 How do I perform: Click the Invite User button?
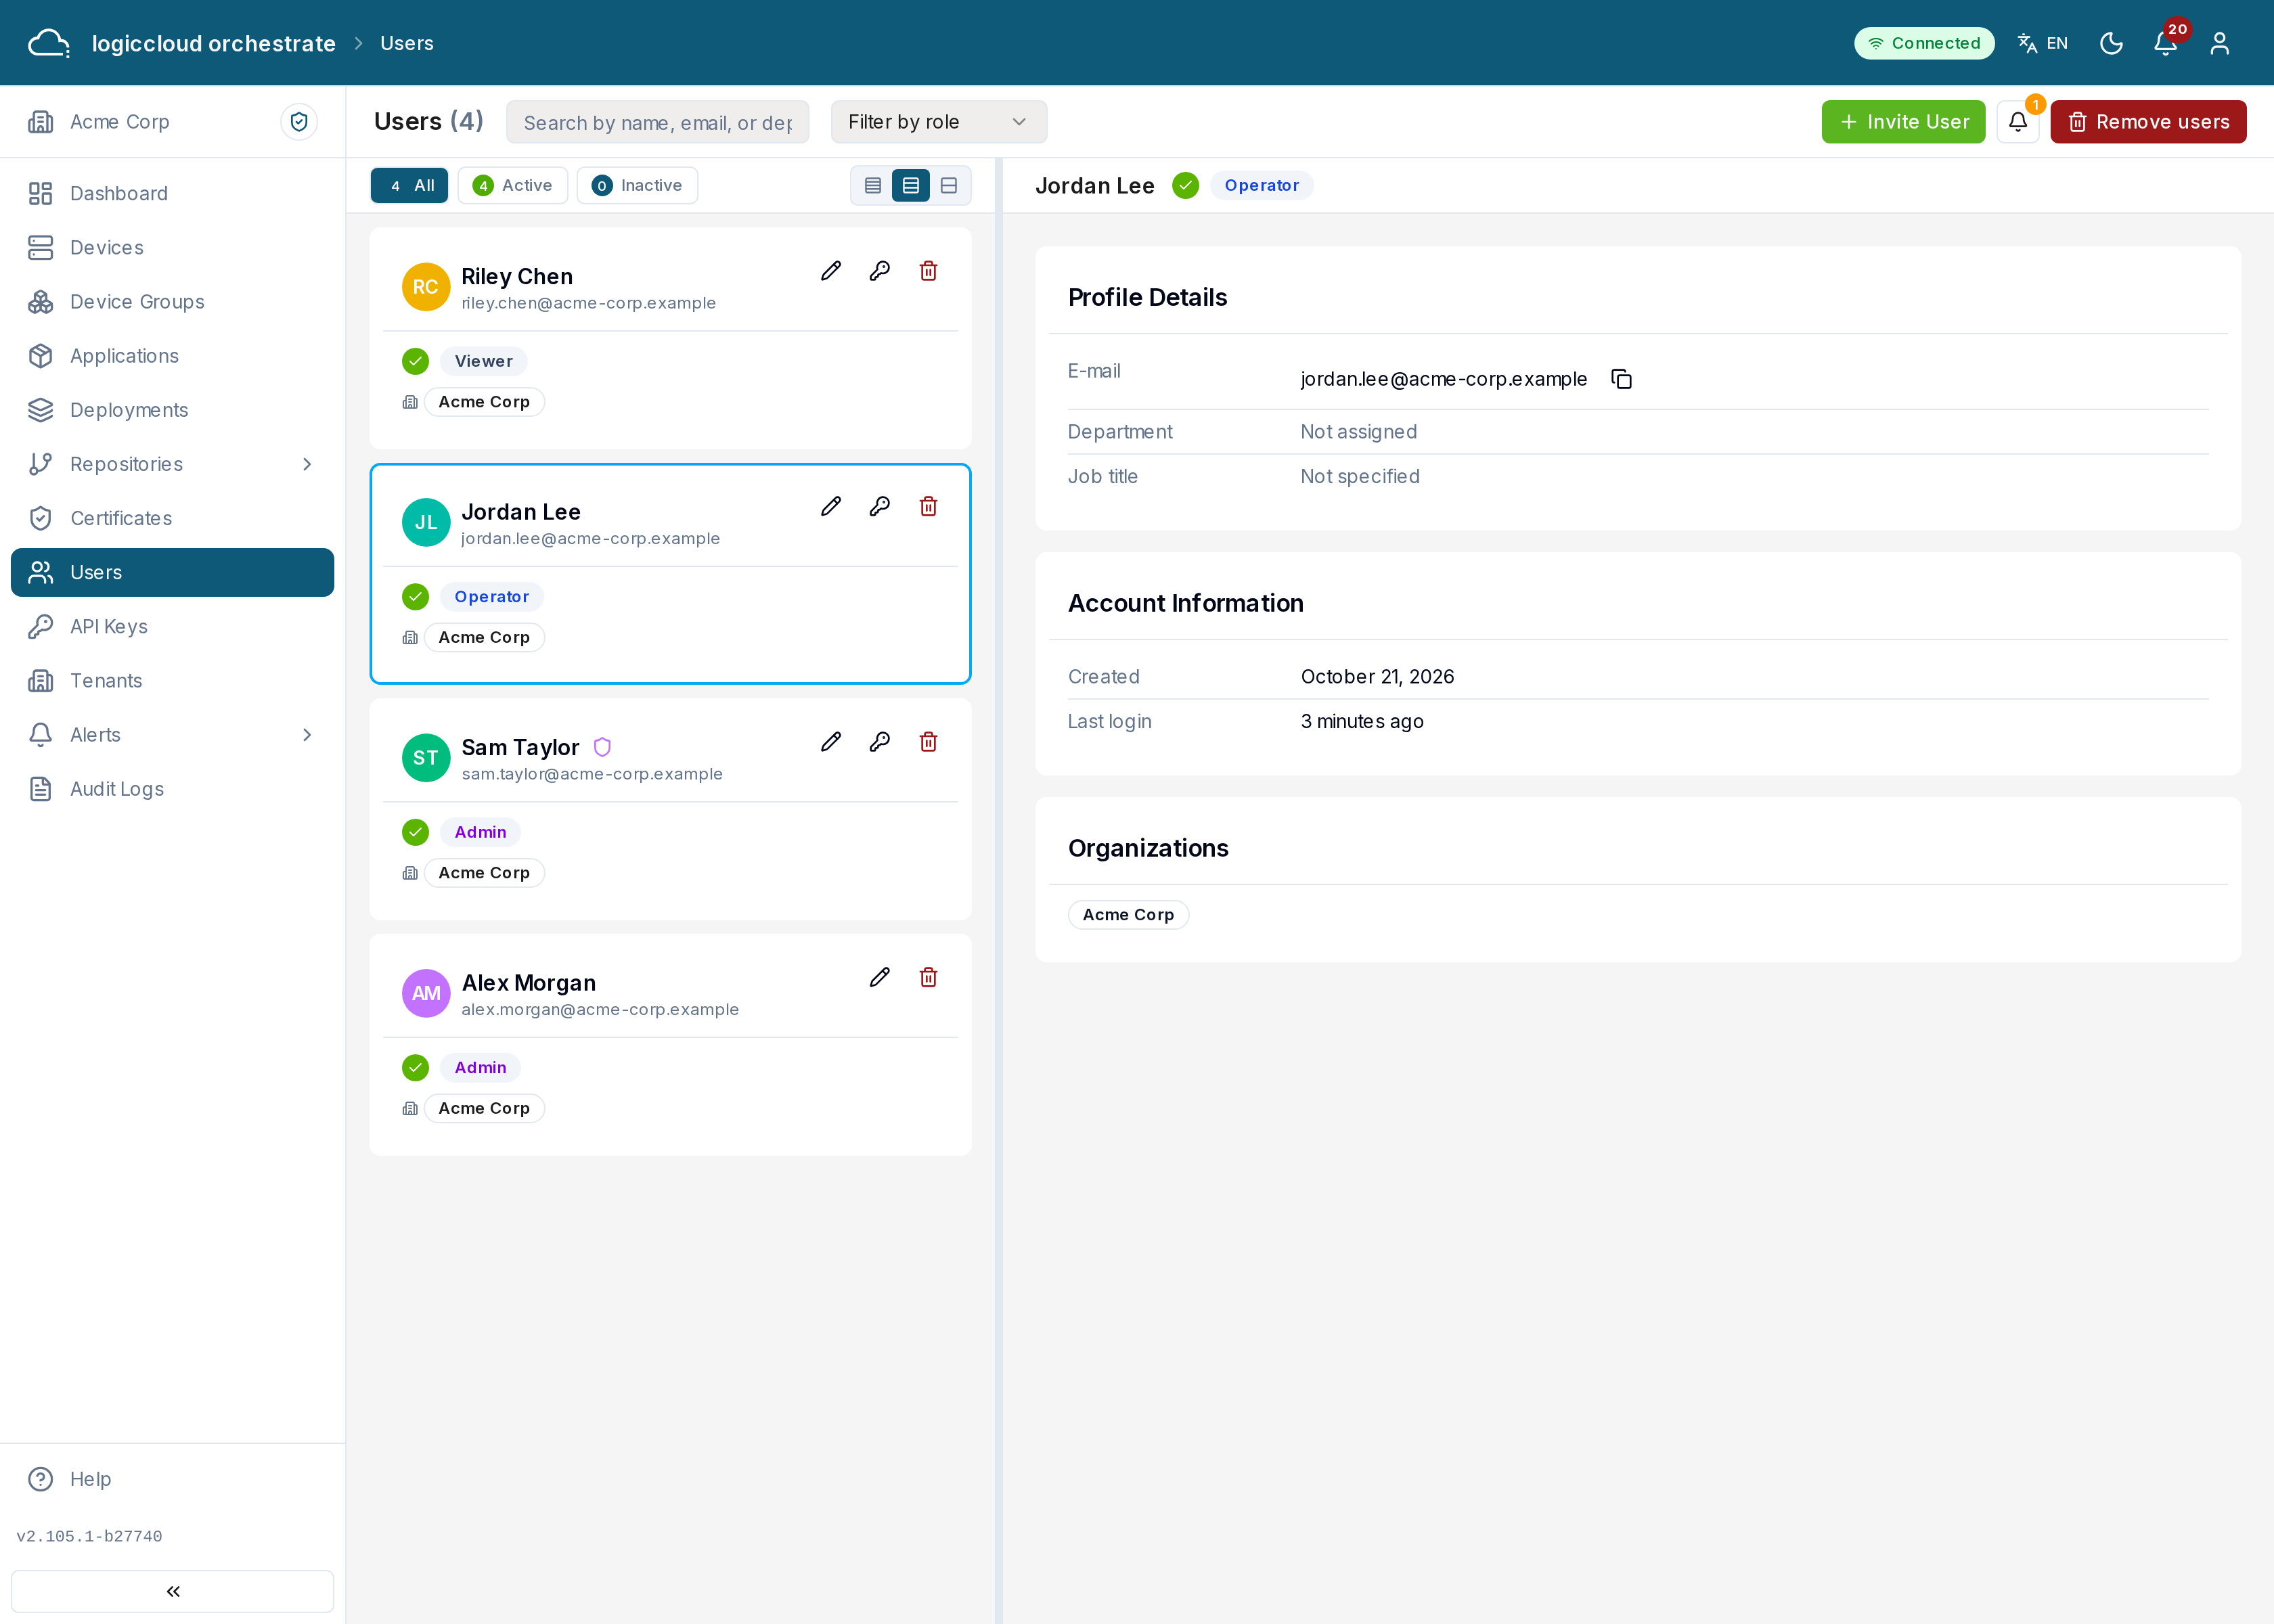click(1903, 122)
